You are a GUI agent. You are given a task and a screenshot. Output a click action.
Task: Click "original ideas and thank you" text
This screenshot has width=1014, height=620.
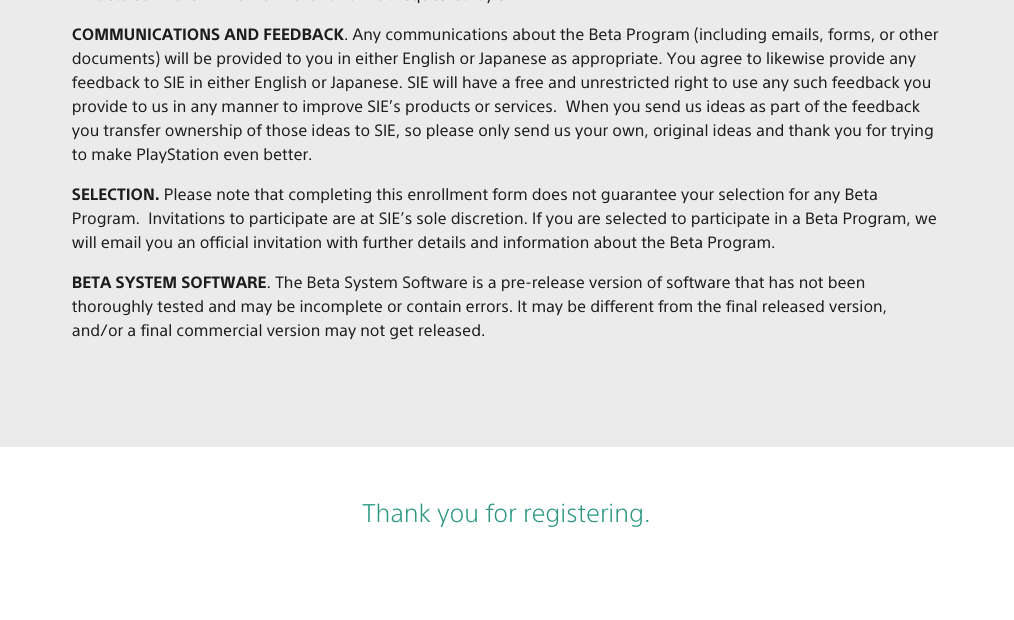759,131
